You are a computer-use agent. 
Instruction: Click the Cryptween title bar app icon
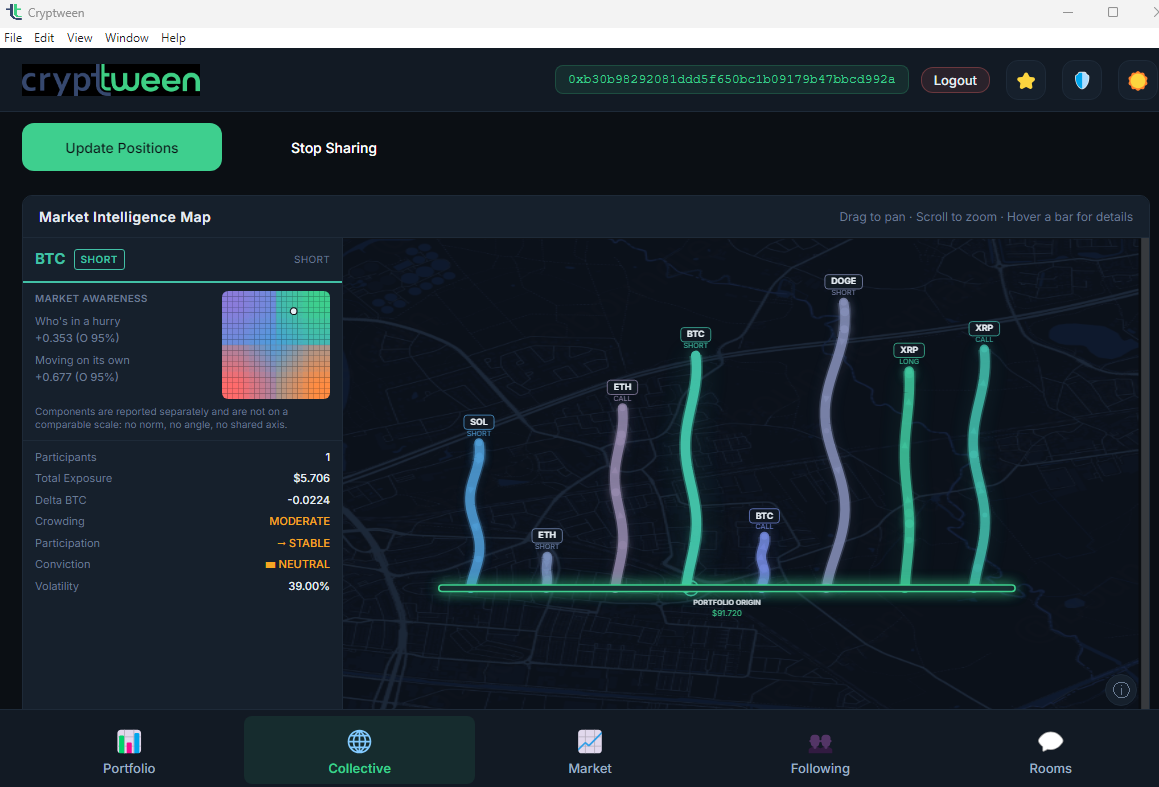point(13,12)
